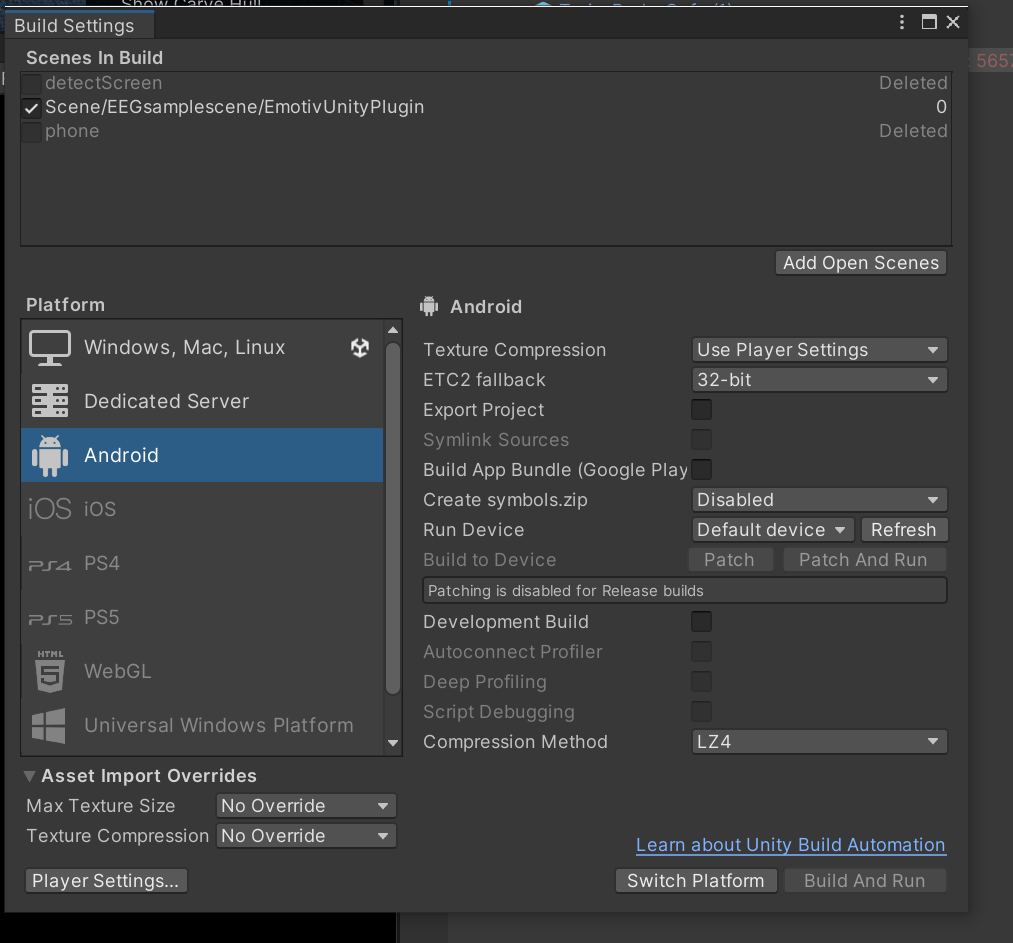The width and height of the screenshot is (1013, 943).
Task: Click the Unity logo beside Windows, Mac, Linux
Action: [x=360, y=347]
